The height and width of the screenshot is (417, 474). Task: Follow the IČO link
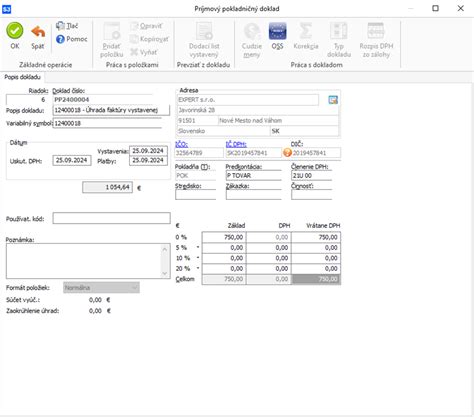pos(181,144)
